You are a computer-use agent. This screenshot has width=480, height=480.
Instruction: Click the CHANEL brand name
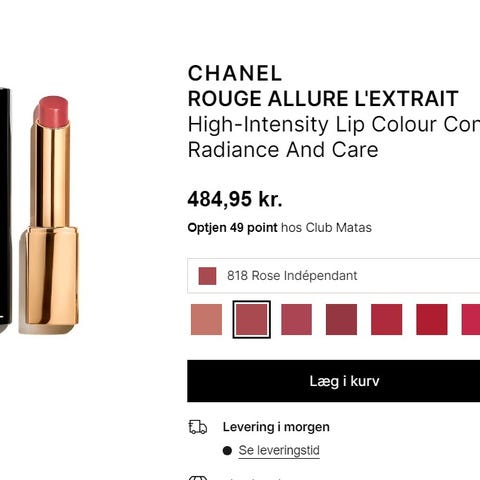(235, 73)
